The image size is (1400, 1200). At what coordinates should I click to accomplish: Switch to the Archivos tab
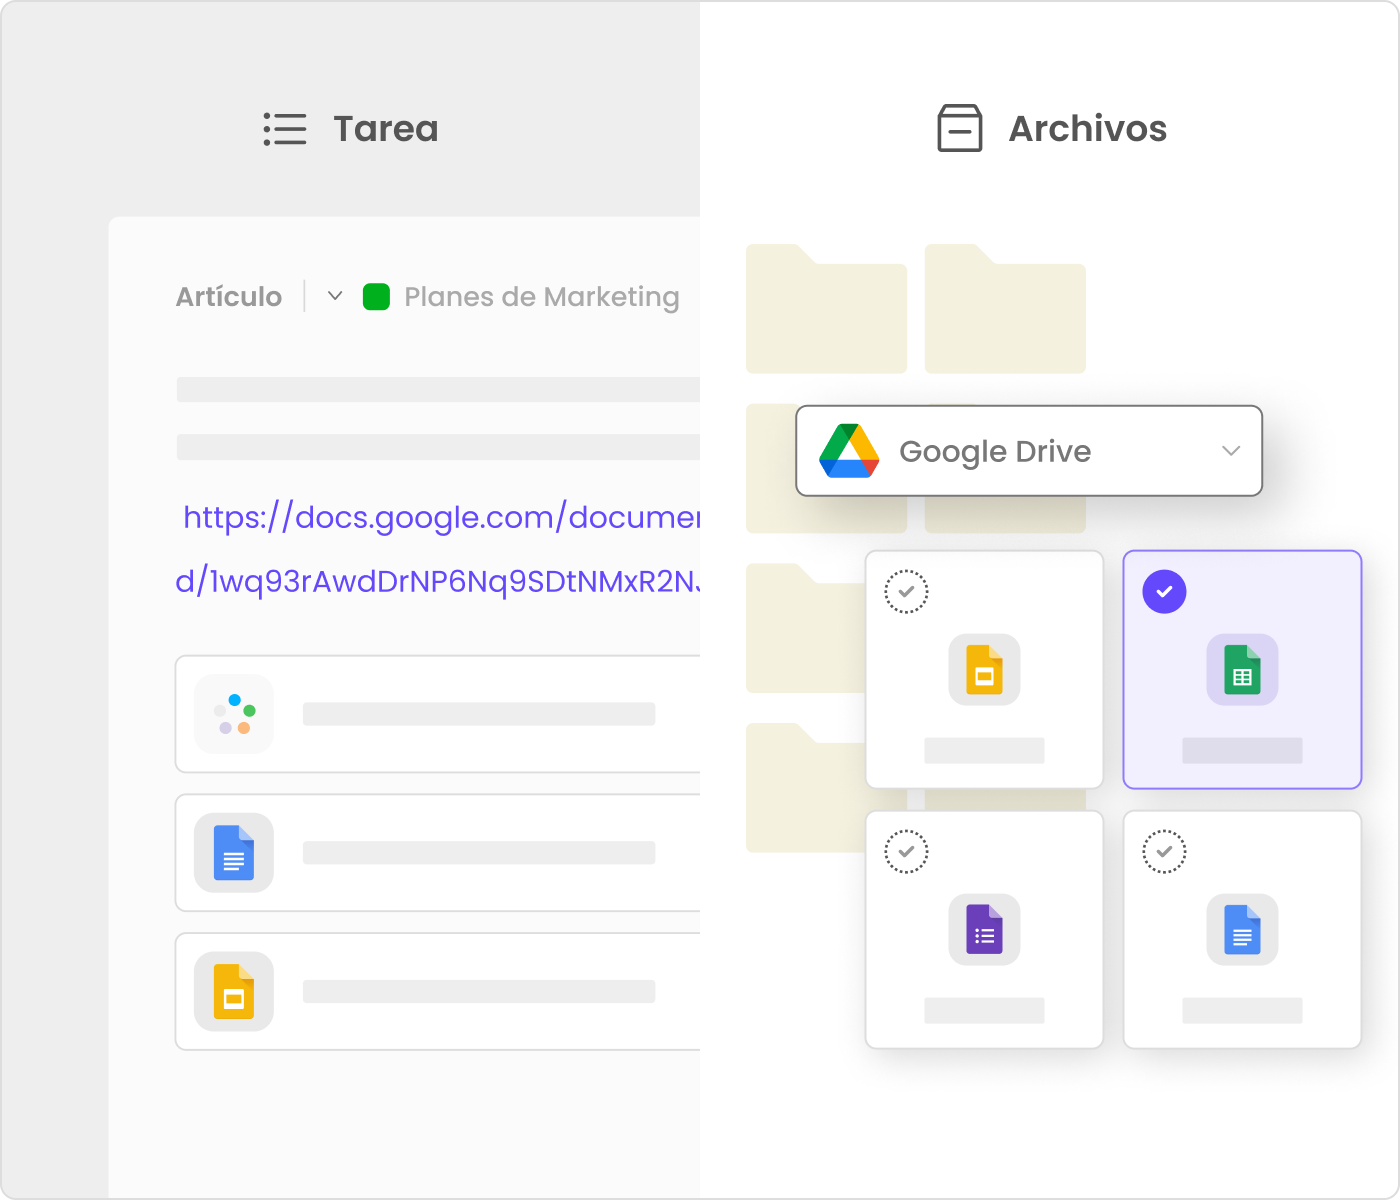[x=1051, y=129]
